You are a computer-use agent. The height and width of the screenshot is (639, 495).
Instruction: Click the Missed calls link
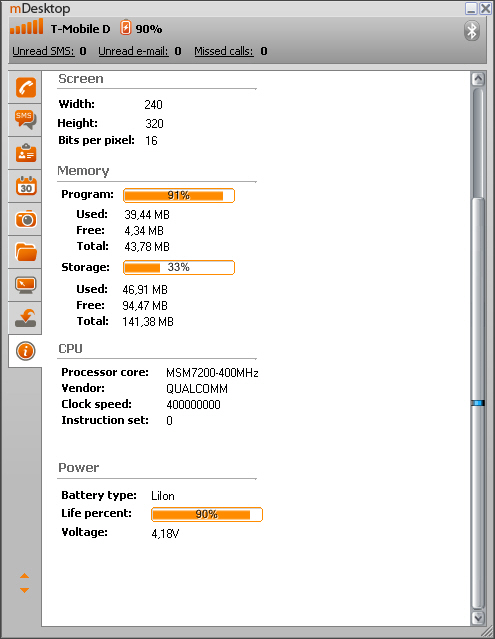click(x=224, y=51)
